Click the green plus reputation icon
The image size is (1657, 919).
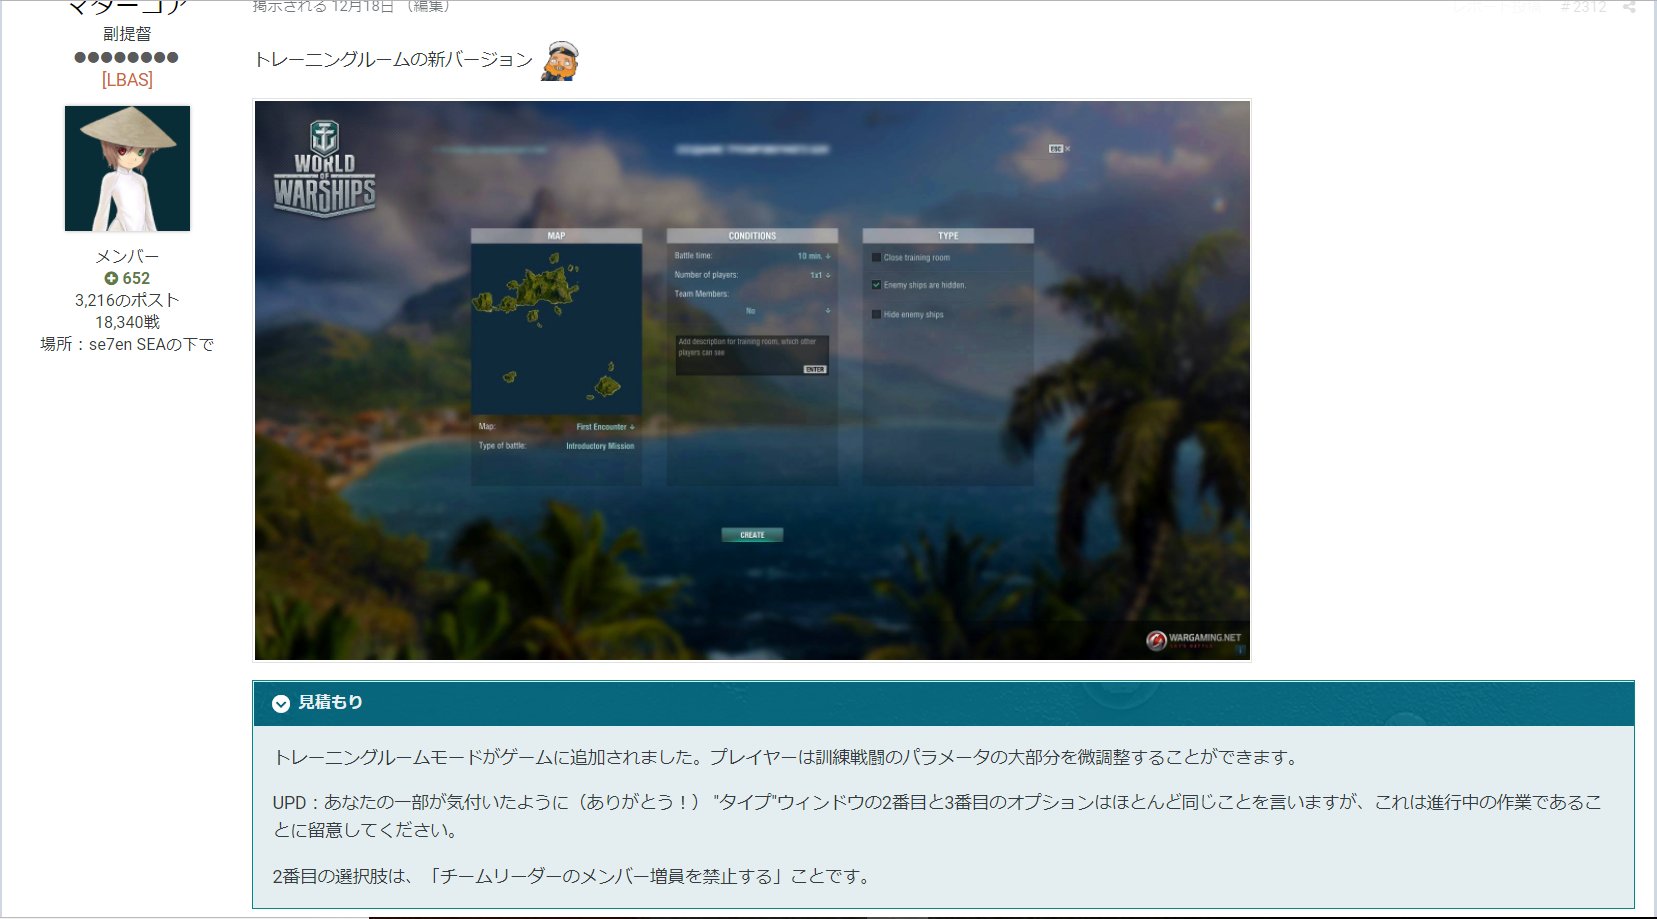click(x=111, y=279)
